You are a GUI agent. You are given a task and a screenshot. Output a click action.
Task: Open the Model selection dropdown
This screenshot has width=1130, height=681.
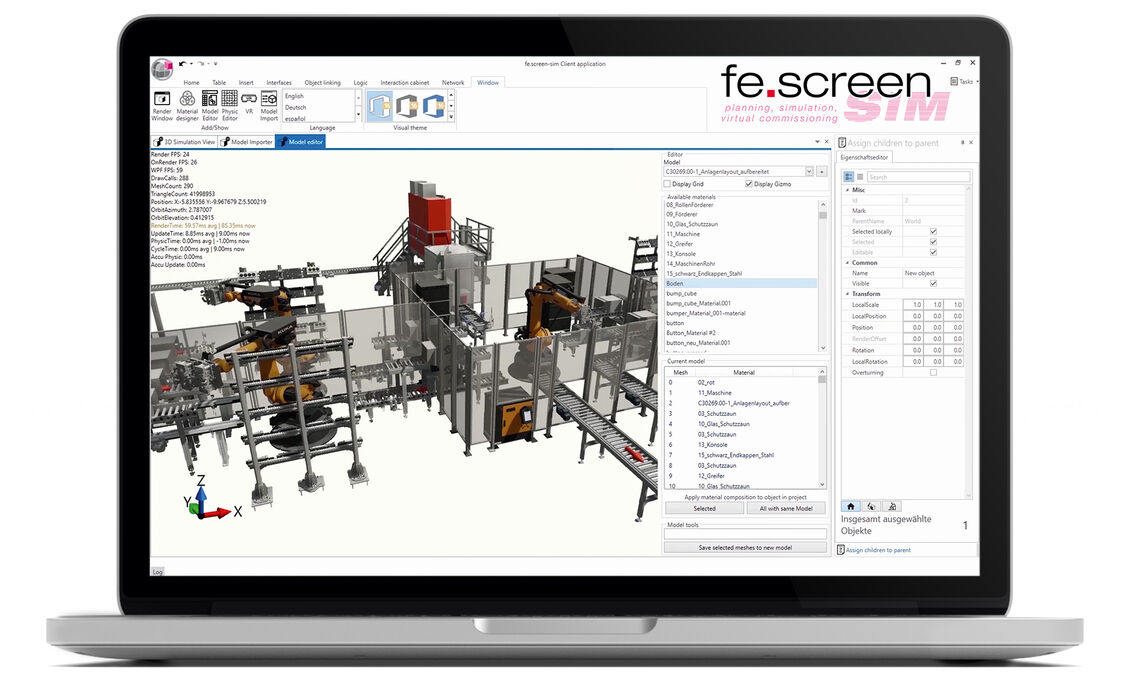[x=809, y=172]
